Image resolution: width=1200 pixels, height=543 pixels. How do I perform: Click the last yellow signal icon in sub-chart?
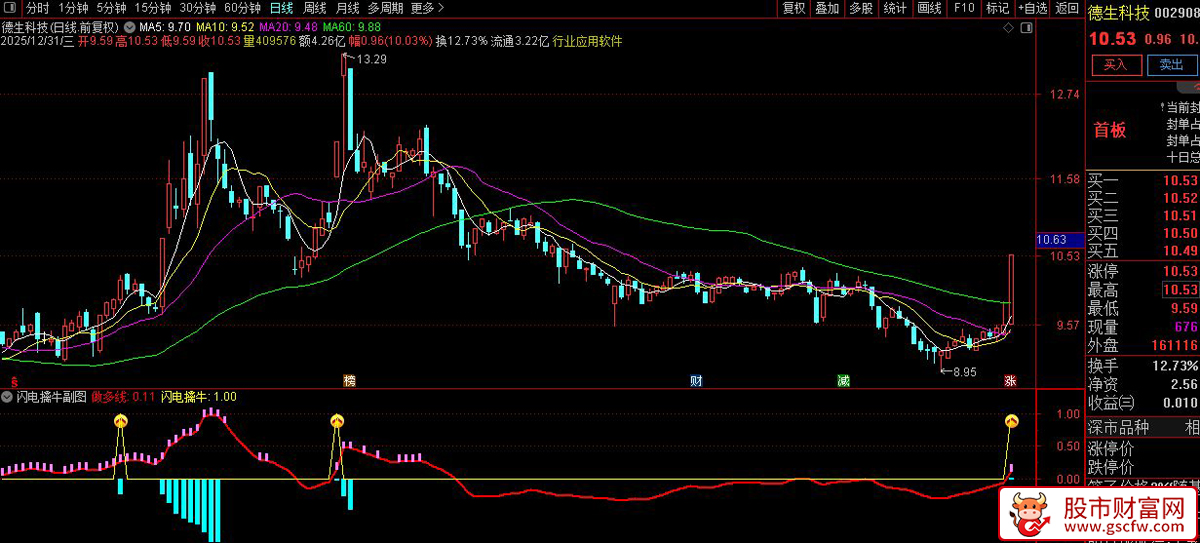click(x=1011, y=422)
